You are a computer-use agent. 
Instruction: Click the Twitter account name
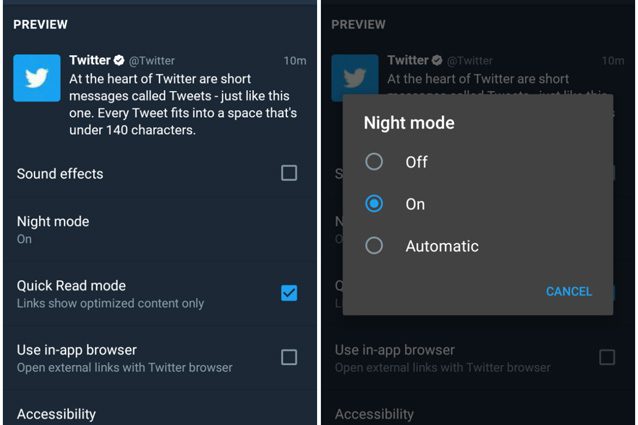(90, 60)
